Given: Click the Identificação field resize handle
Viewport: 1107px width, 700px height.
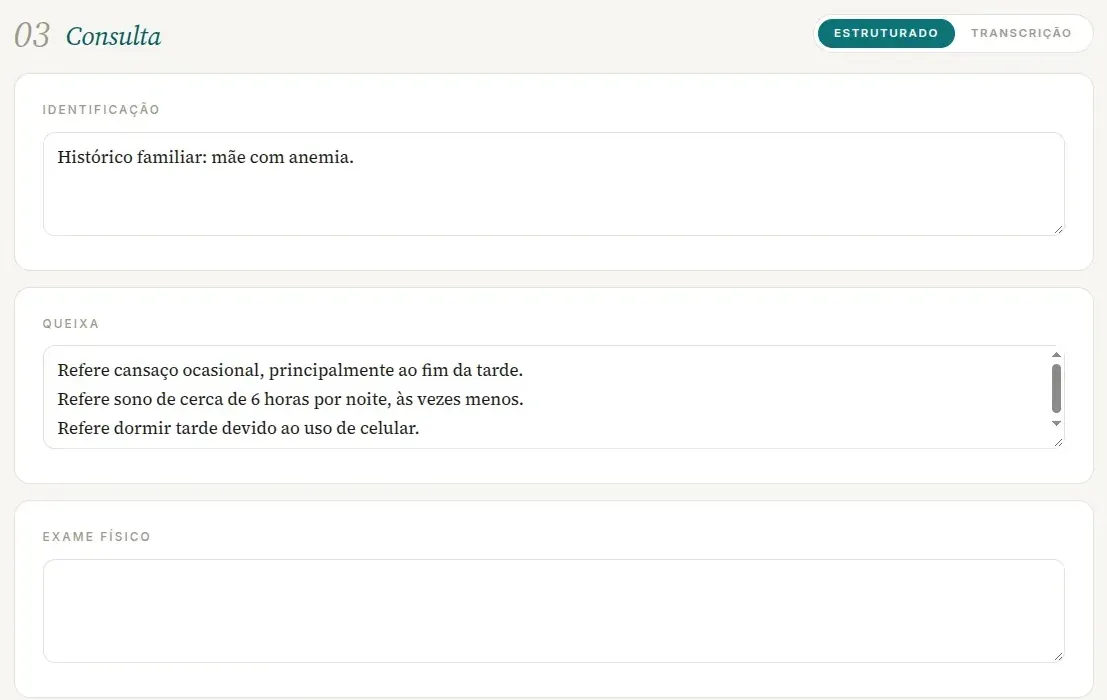Looking at the screenshot, I should click(x=1058, y=229).
